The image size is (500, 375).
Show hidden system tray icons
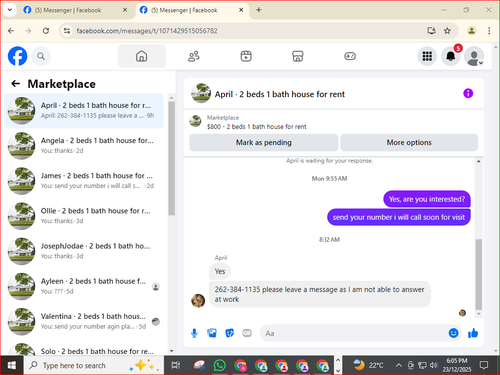(x=398, y=365)
